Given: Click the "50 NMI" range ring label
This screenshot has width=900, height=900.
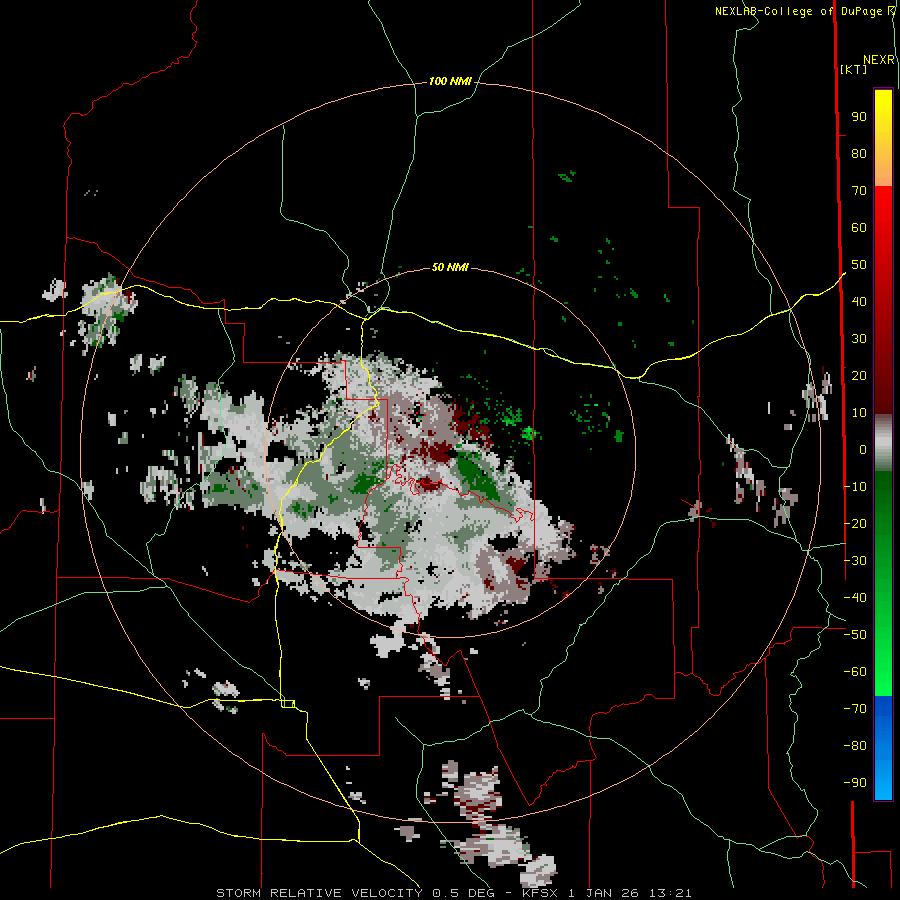Looking at the screenshot, I should coord(450,267).
